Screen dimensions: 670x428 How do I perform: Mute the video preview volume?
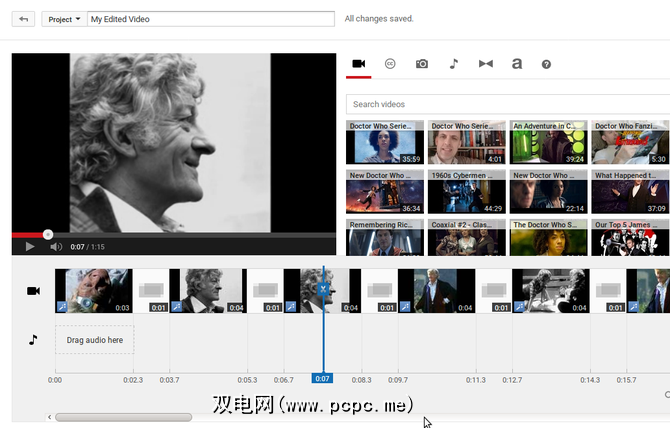(56, 246)
